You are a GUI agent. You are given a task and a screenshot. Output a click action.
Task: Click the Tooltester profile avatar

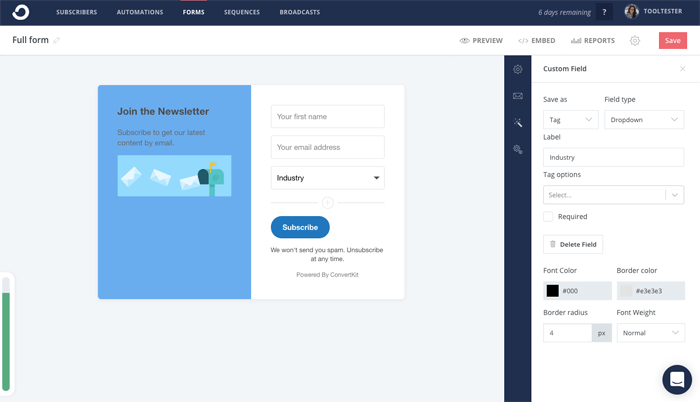pyautogui.click(x=631, y=12)
